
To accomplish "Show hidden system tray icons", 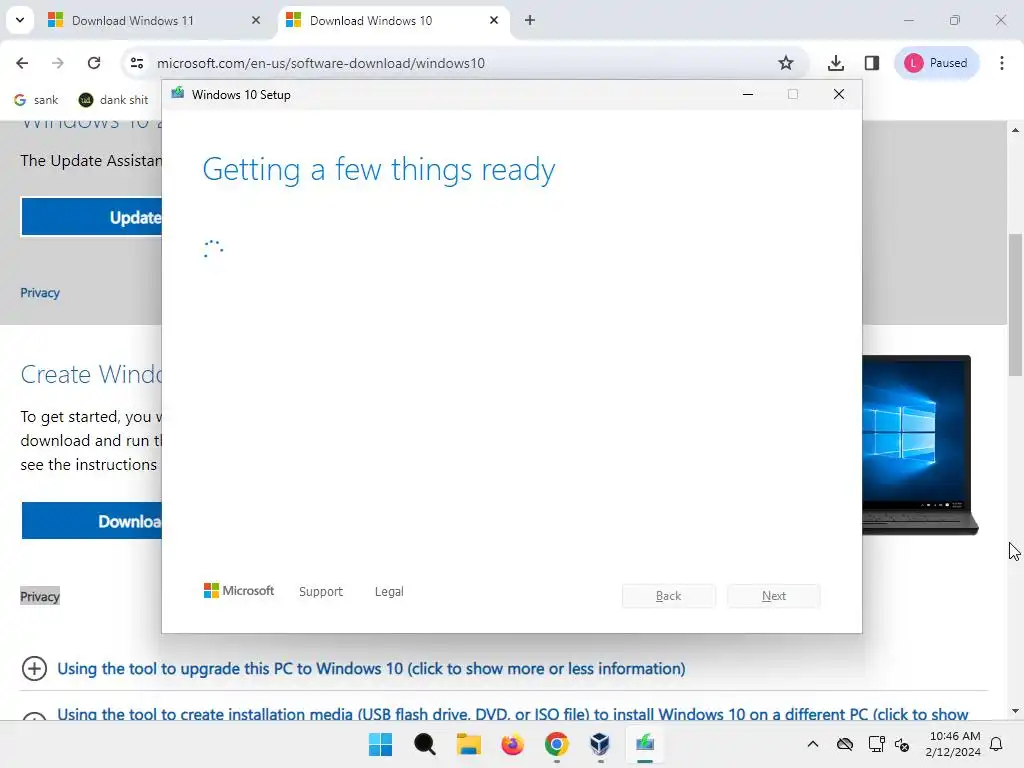I will click(x=812, y=744).
